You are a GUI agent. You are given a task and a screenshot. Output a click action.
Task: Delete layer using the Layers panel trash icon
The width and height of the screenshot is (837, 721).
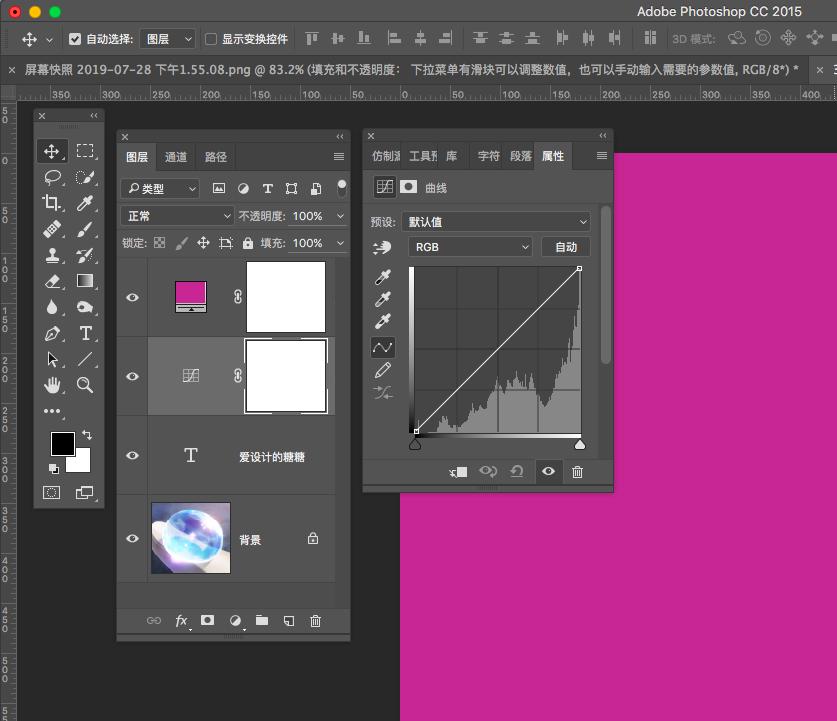point(316,621)
